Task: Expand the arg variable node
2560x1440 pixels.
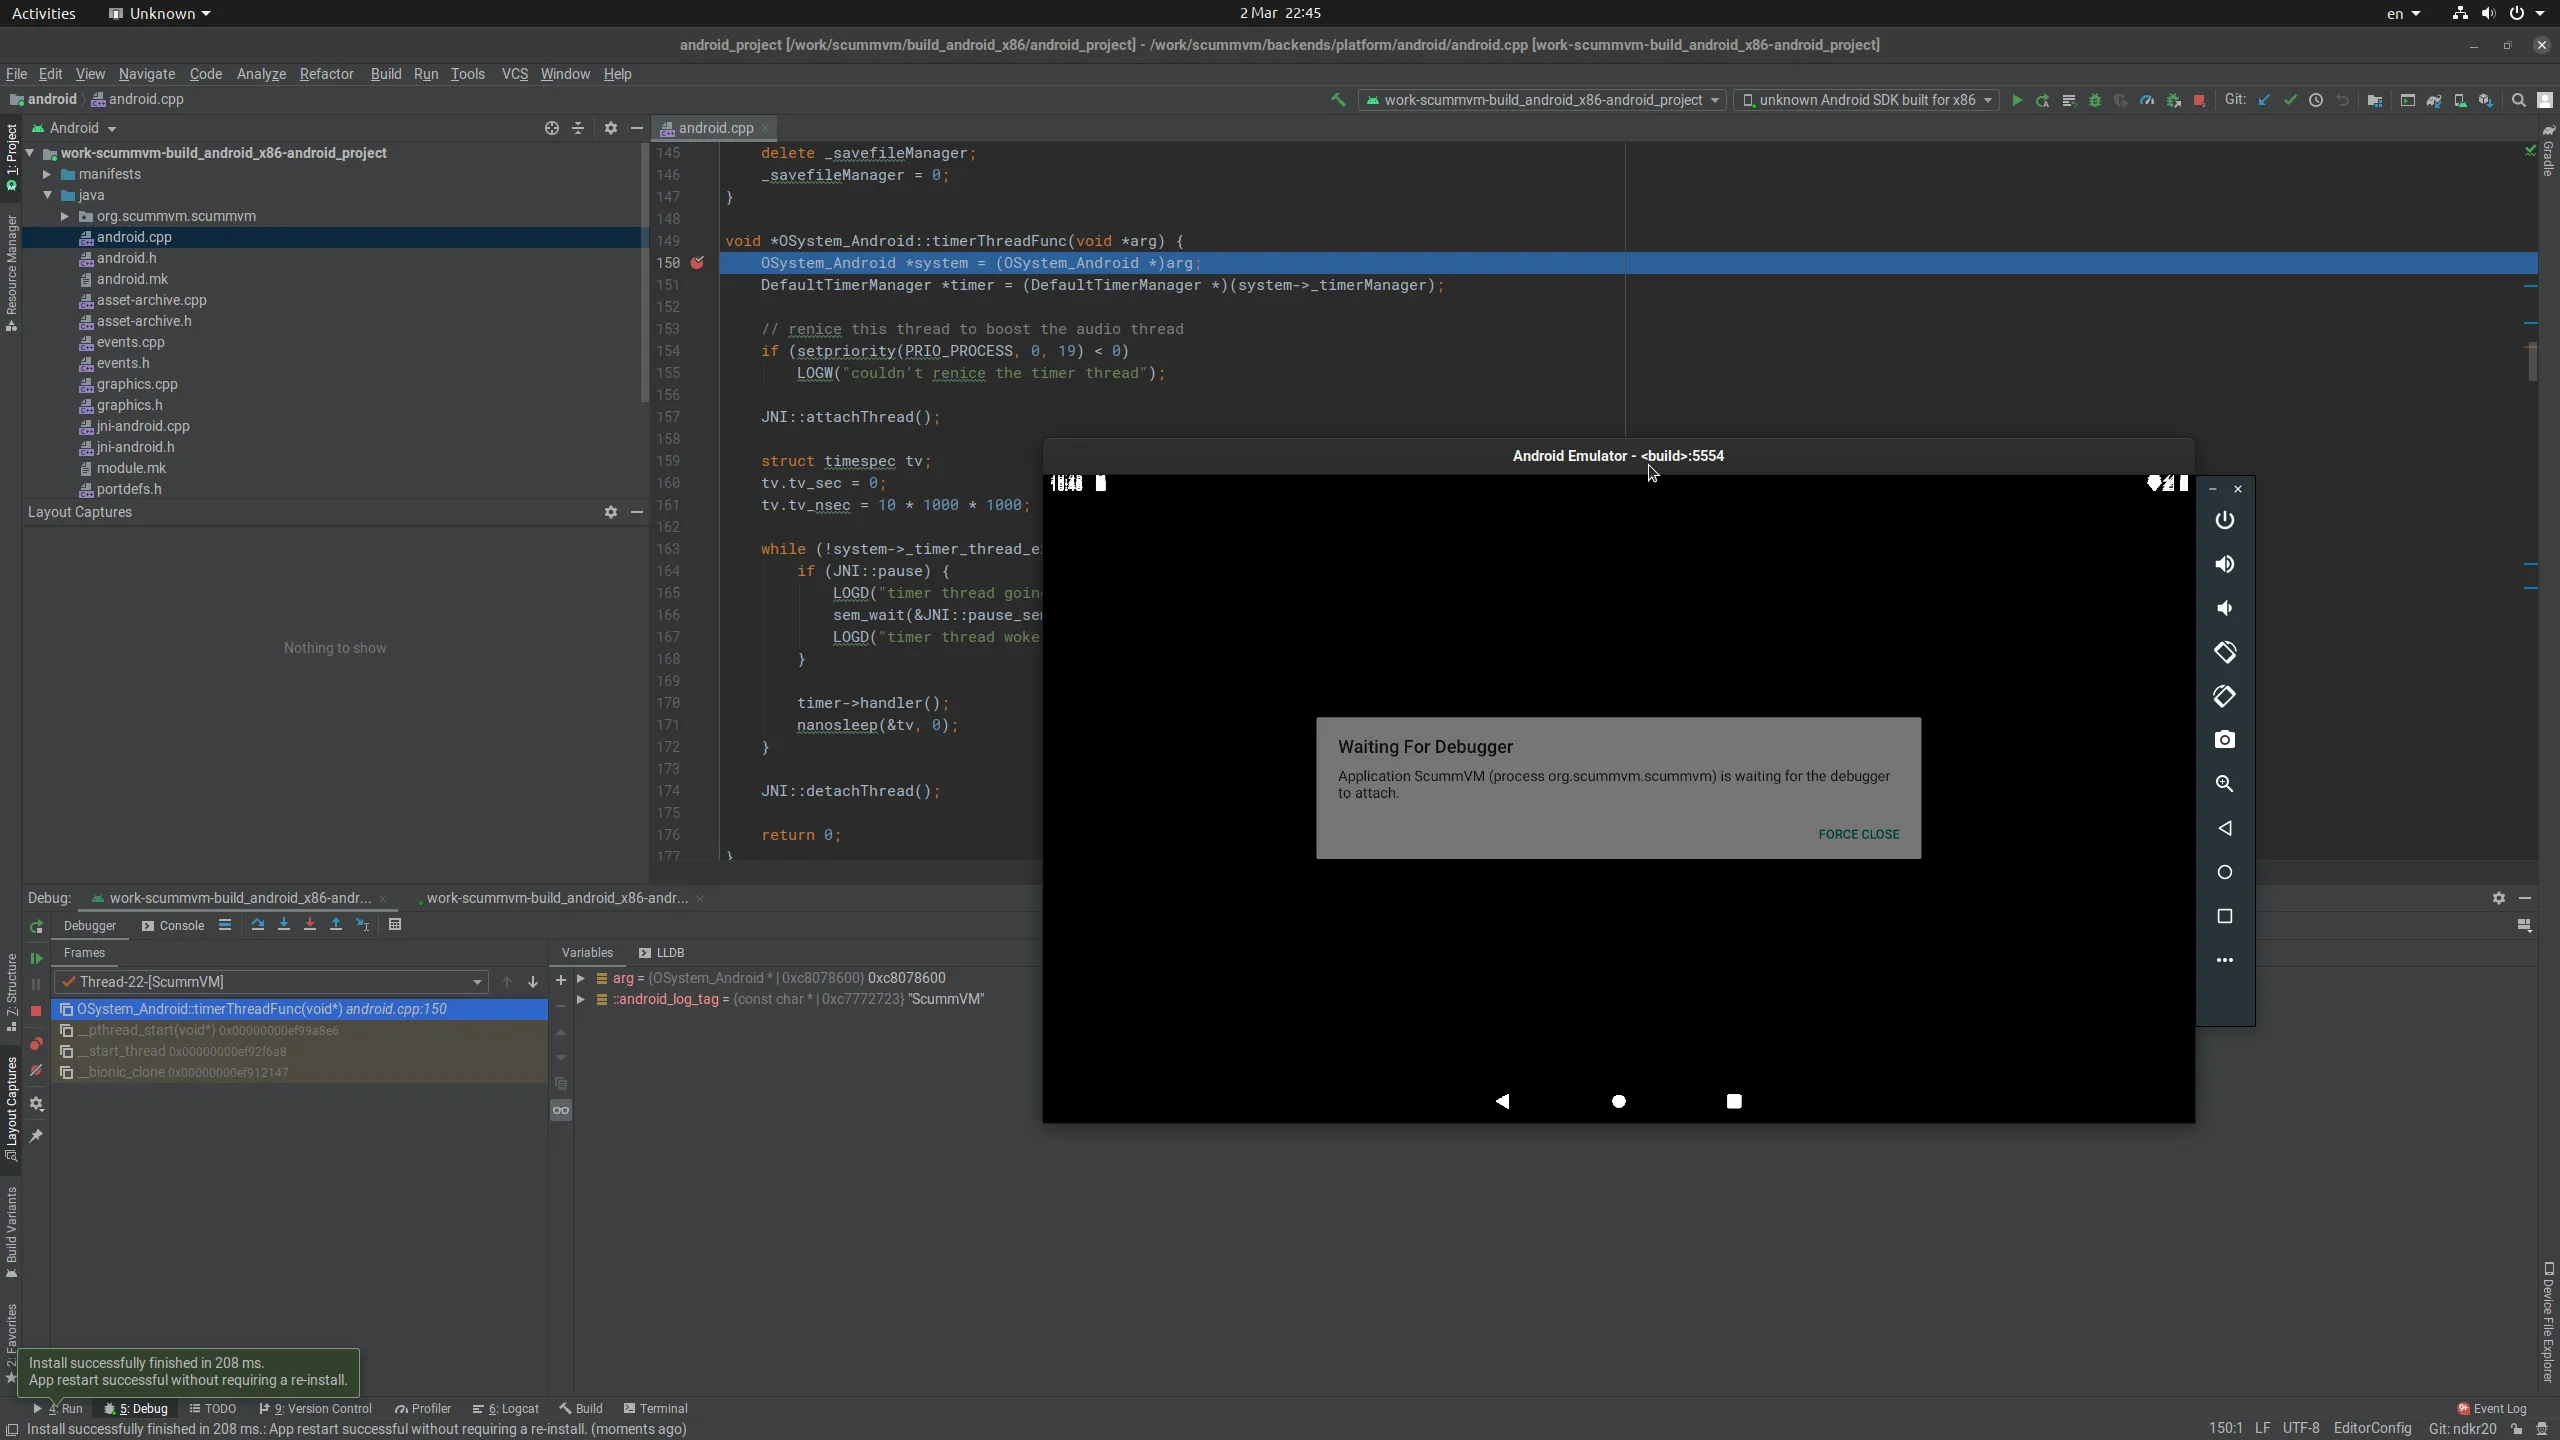Action: 580,978
